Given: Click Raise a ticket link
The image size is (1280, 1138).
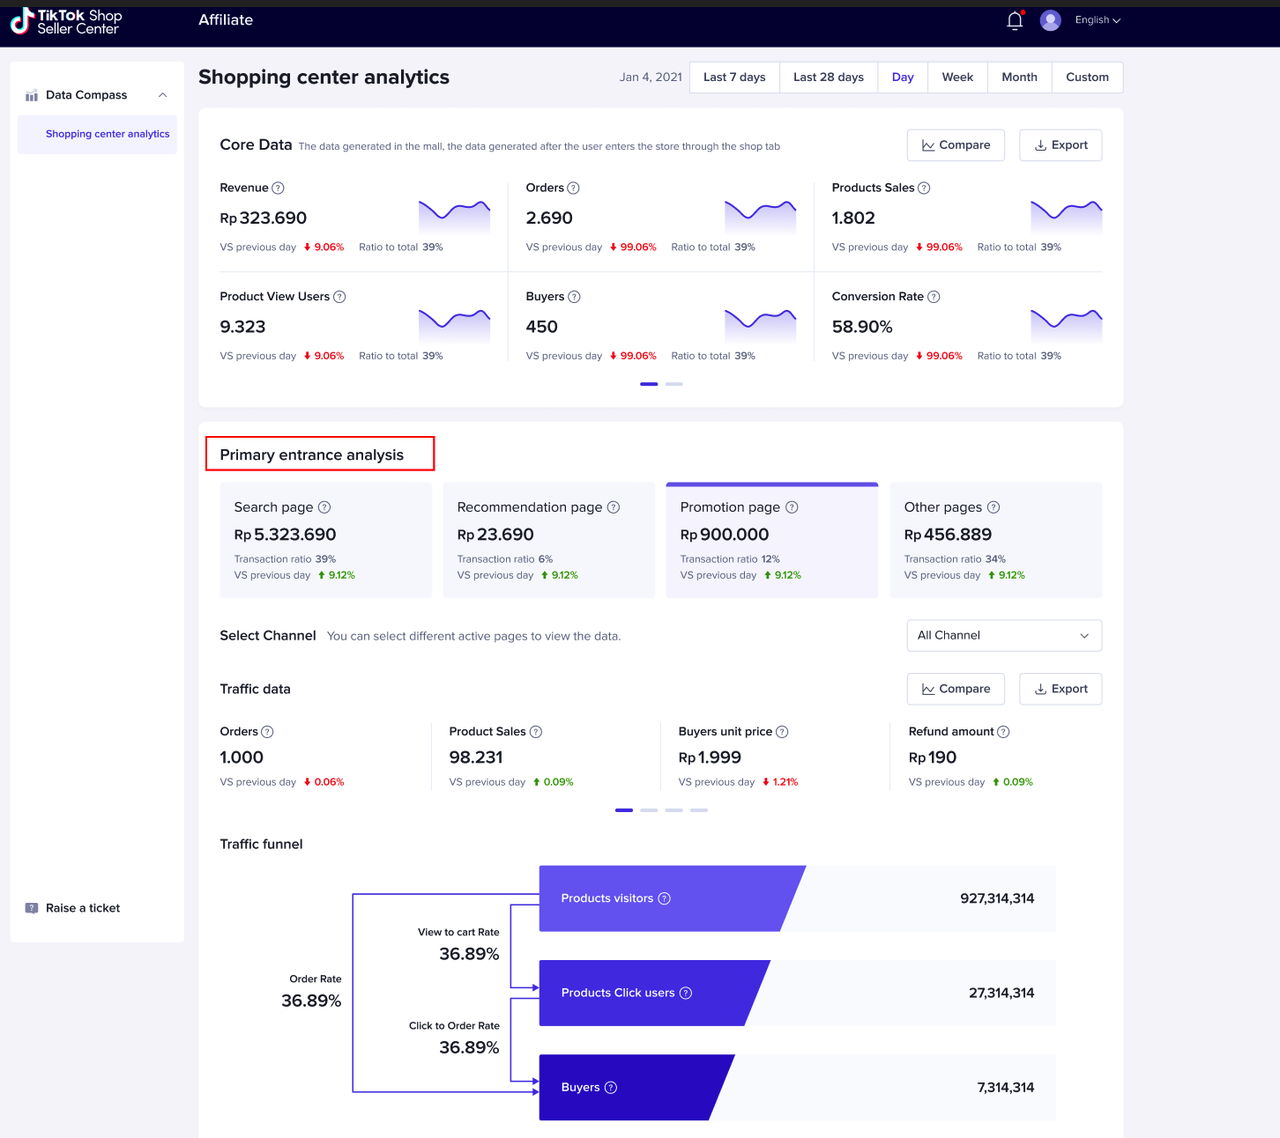Looking at the screenshot, I should point(82,908).
